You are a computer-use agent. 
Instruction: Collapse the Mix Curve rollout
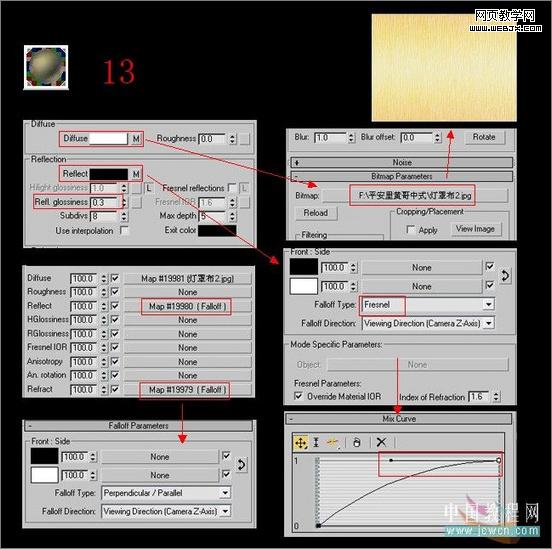tap(399, 419)
